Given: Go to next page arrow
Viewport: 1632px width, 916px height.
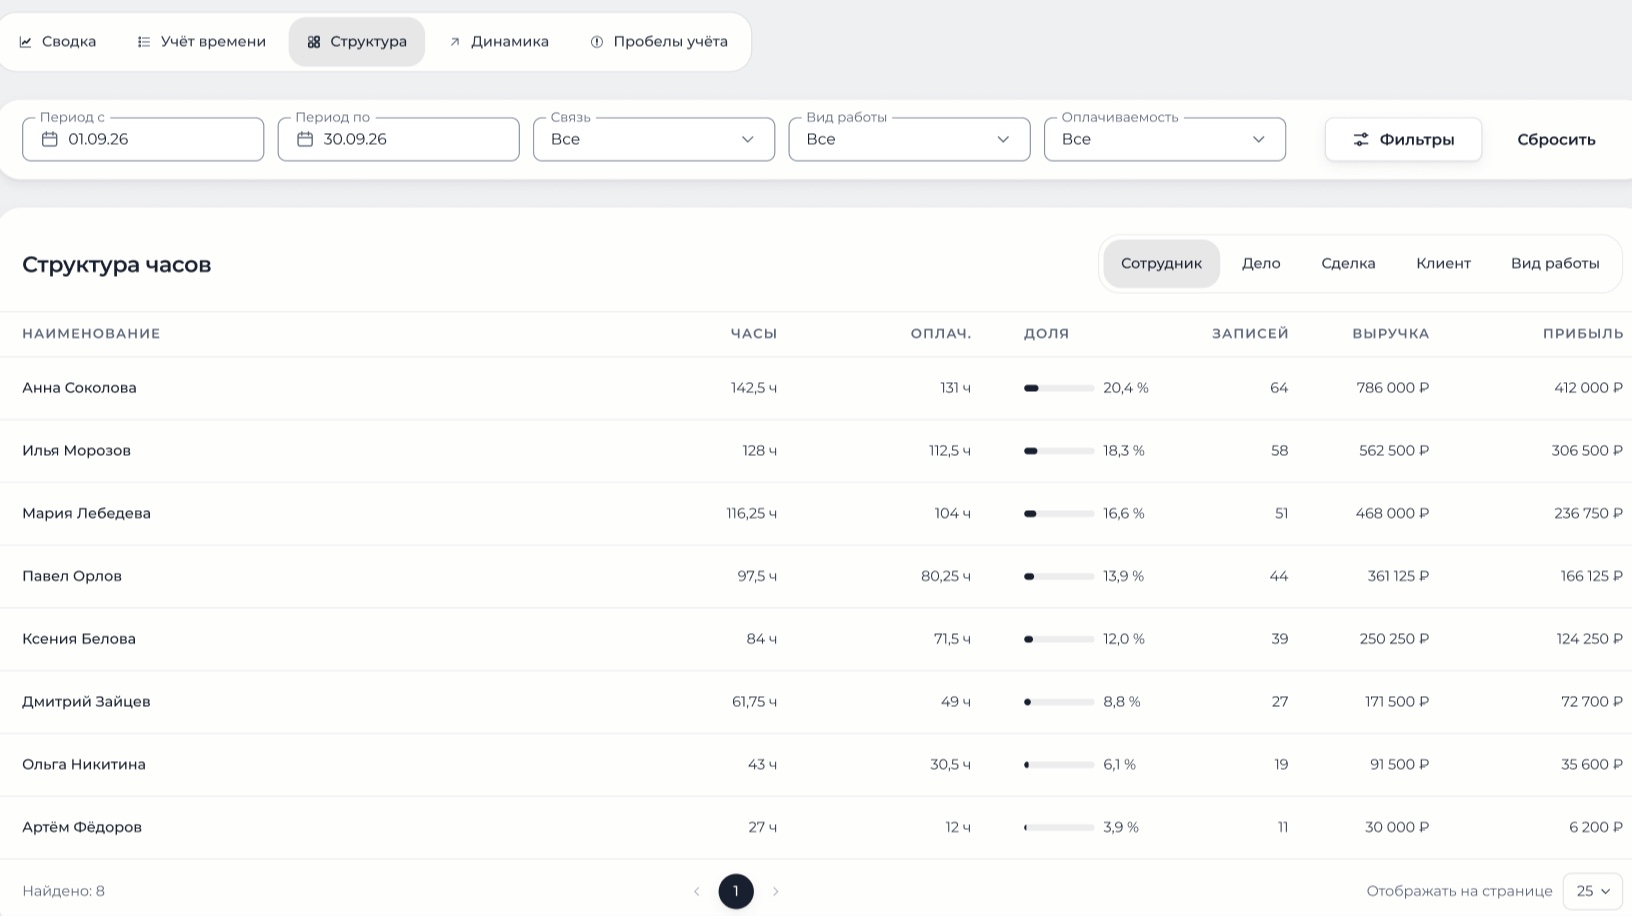Looking at the screenshot, I should tap(775, 891).
